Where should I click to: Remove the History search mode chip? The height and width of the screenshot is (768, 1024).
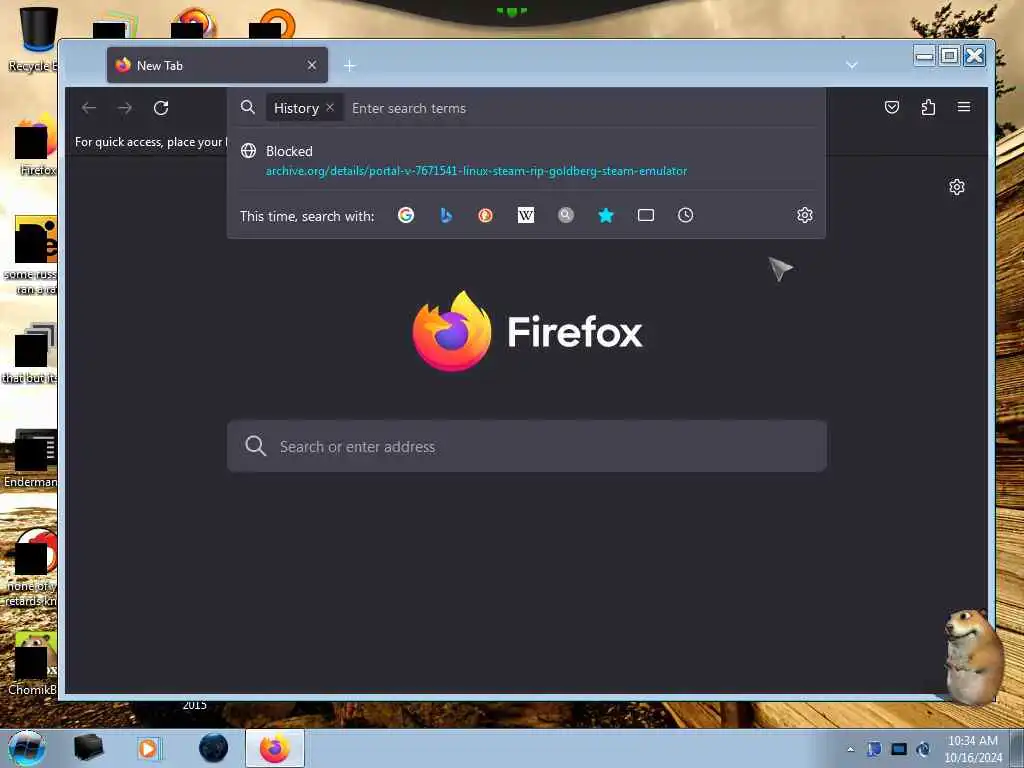(x=330, y=108)
